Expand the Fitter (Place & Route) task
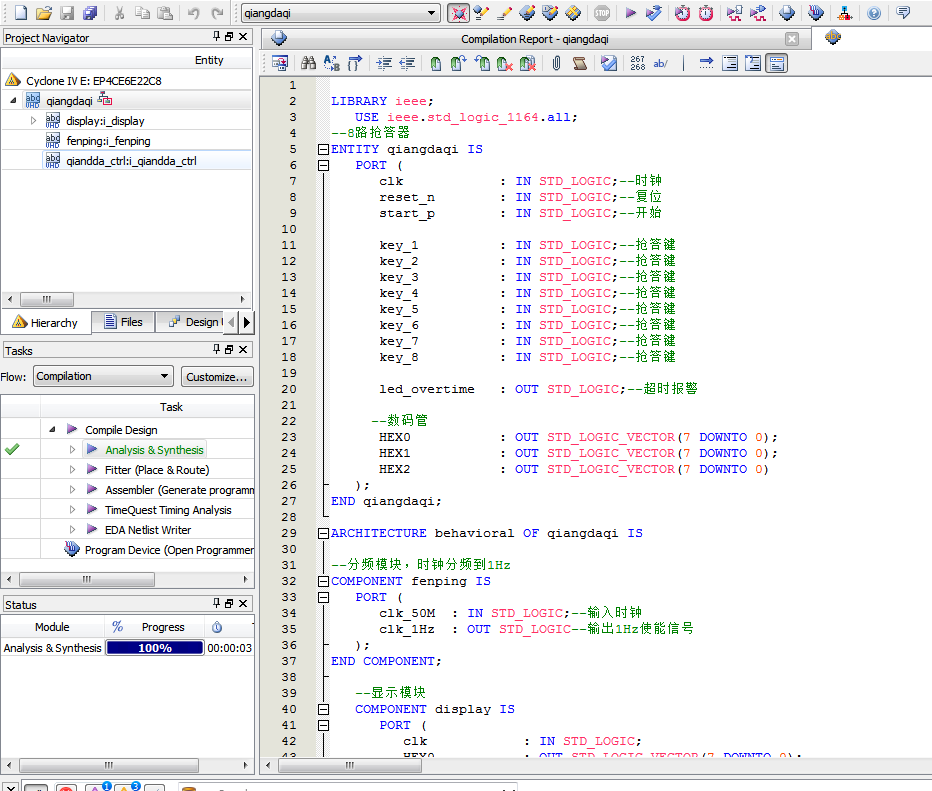The image size is (932, 791). pyautogui.click(x=73, y=470)
